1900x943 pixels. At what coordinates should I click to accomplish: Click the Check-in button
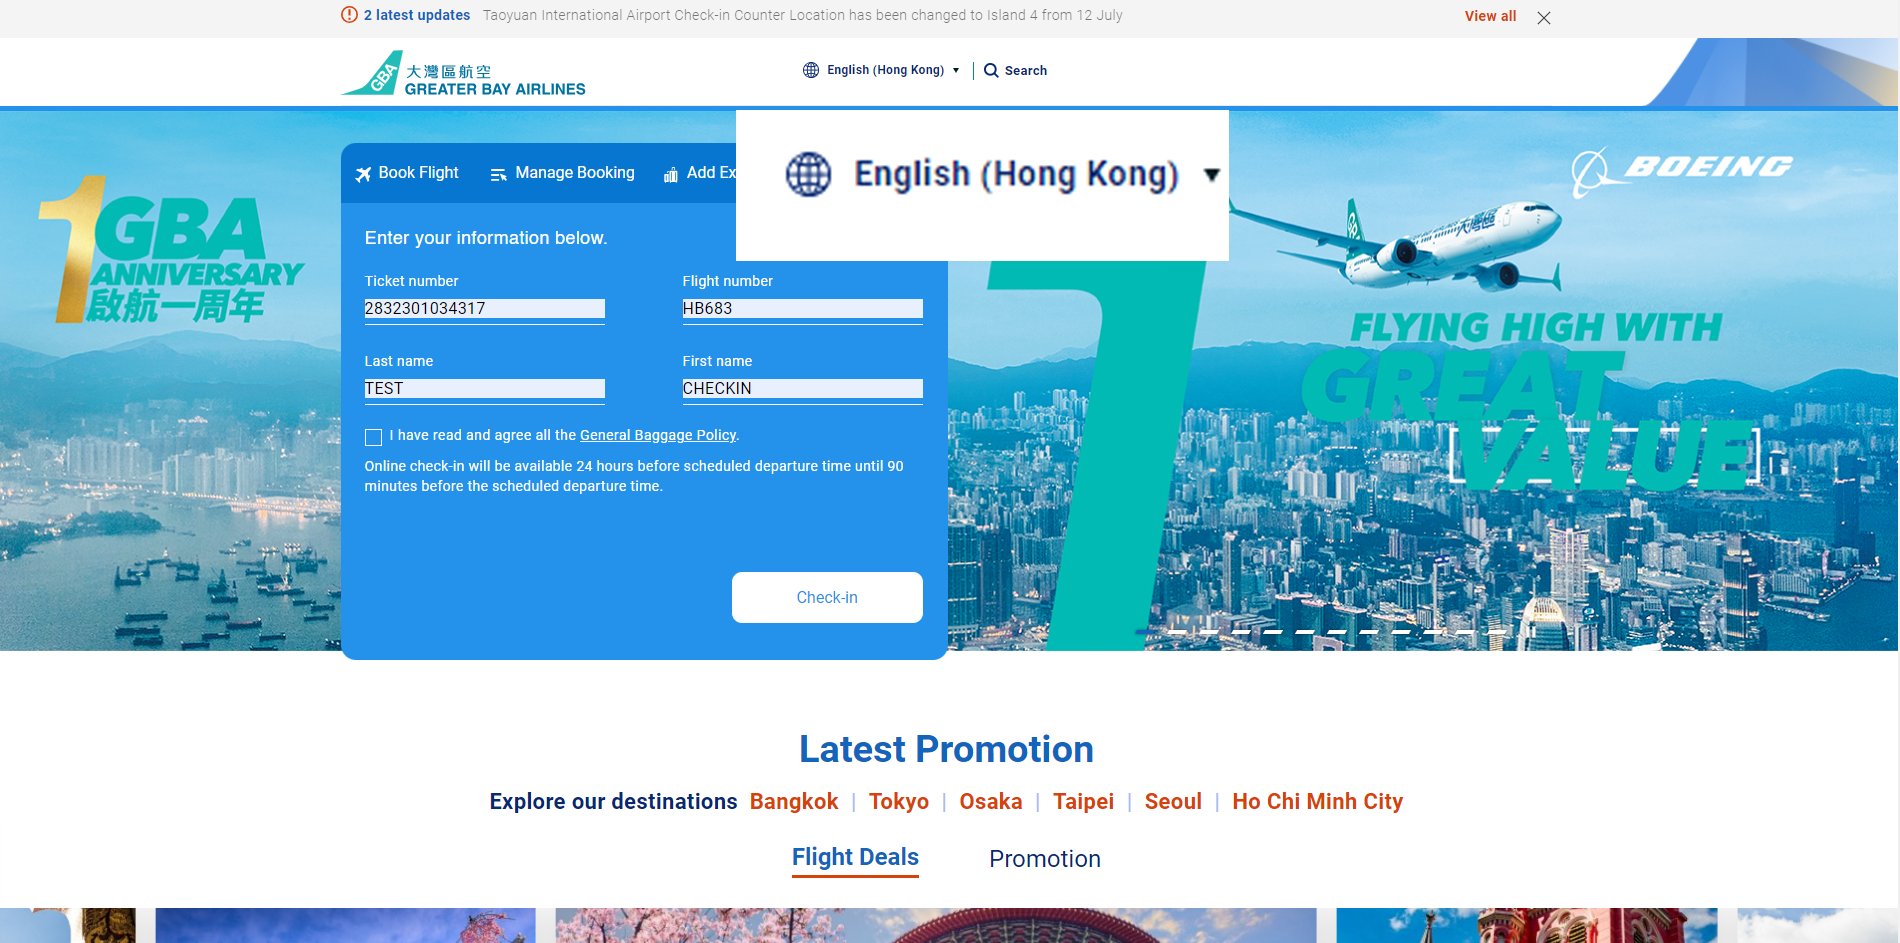(827, 597)
